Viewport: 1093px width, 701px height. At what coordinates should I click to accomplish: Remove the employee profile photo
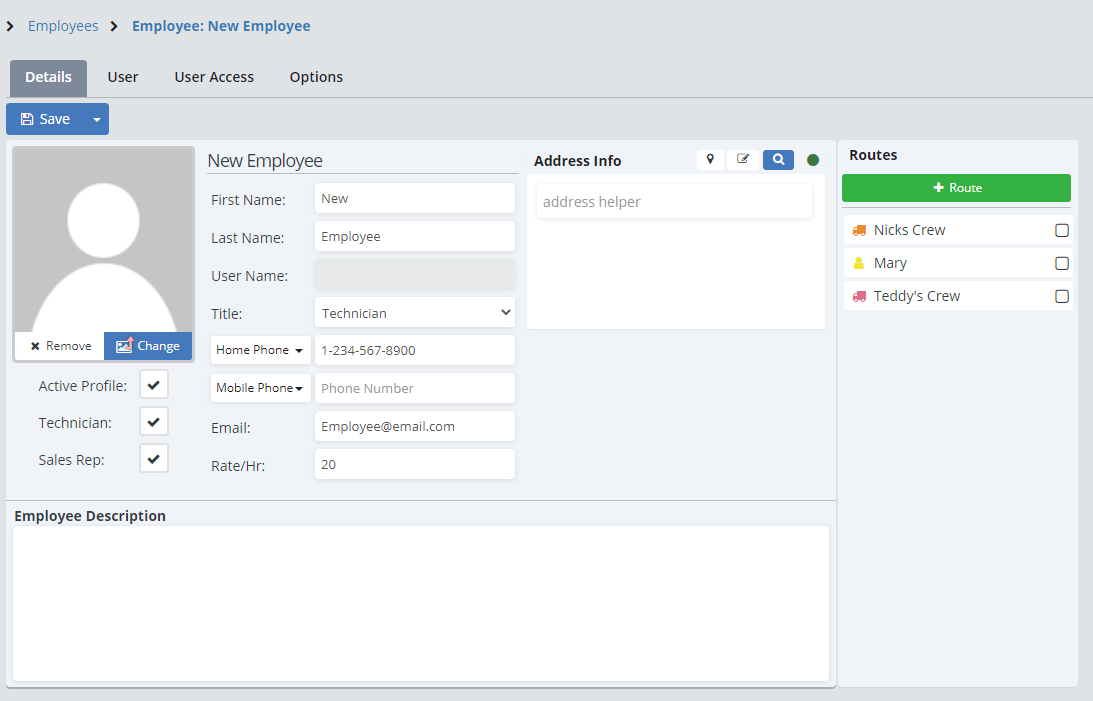60,346
